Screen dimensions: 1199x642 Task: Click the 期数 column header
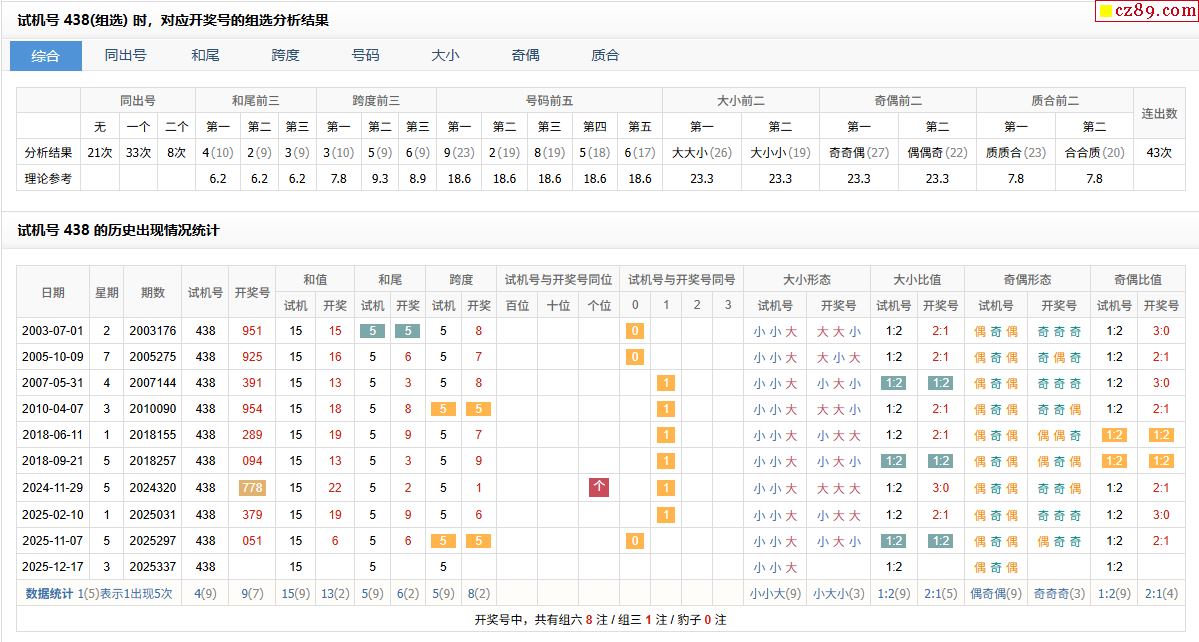coord(153,293)
